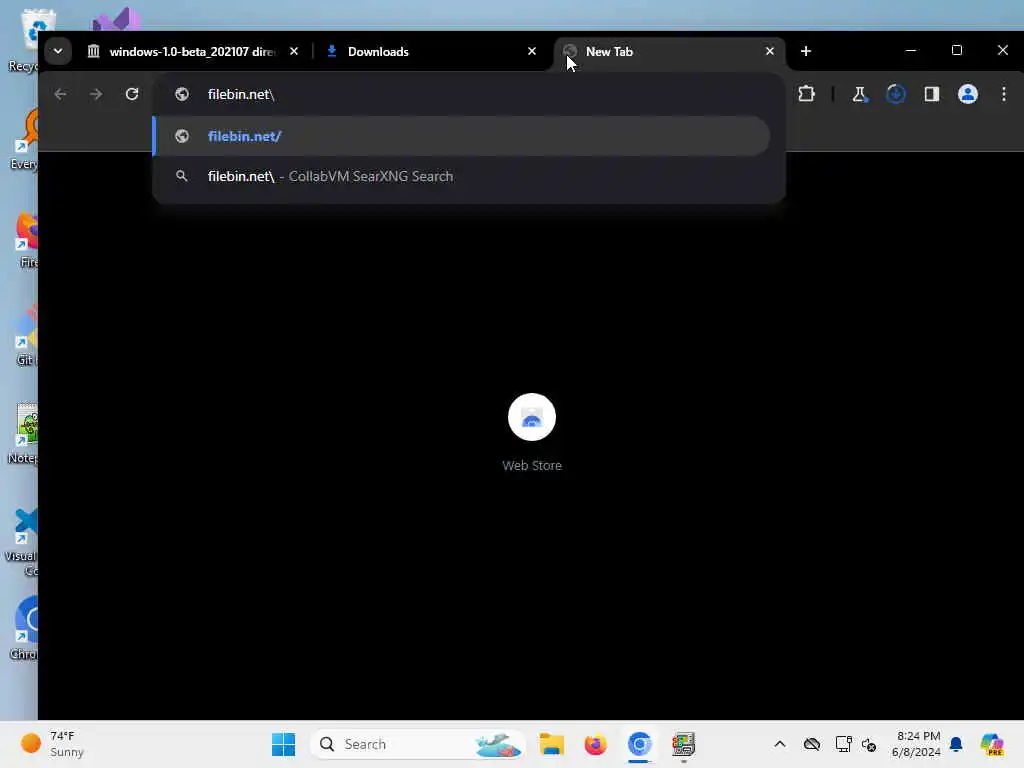Click the volume muted tray icon

click(869, 744)
